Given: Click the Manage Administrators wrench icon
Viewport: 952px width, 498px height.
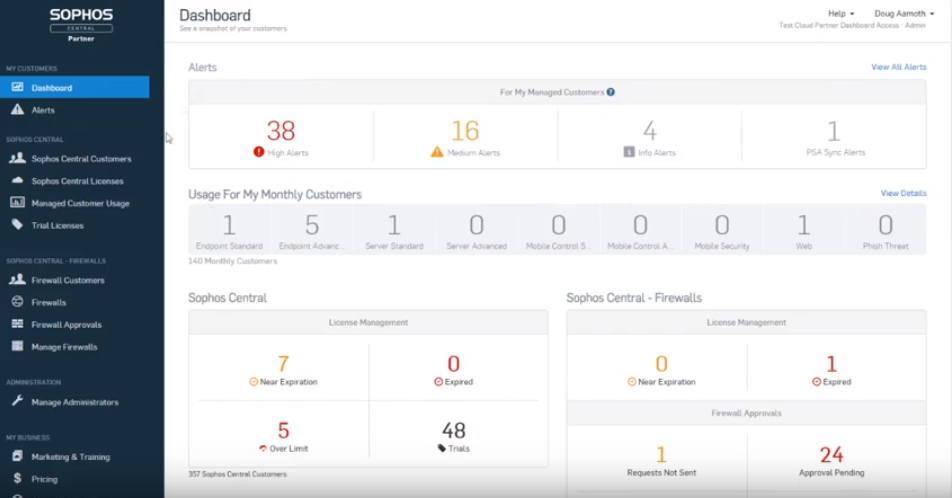Looking at the screenshot, I should [x=17, y=401].
